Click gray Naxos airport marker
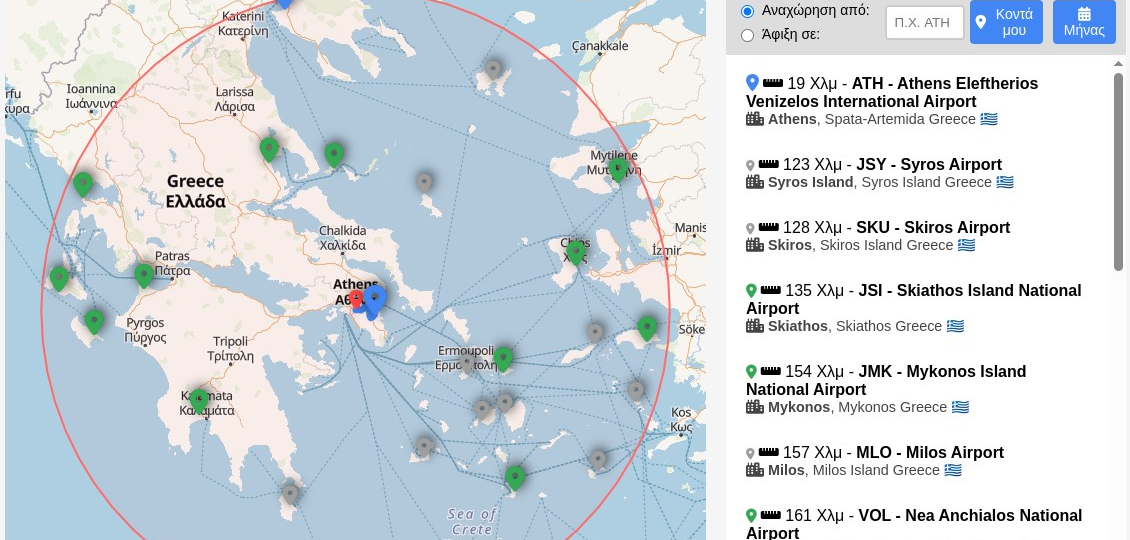Viewport: 1130px width, 540px height. point(505,402)
